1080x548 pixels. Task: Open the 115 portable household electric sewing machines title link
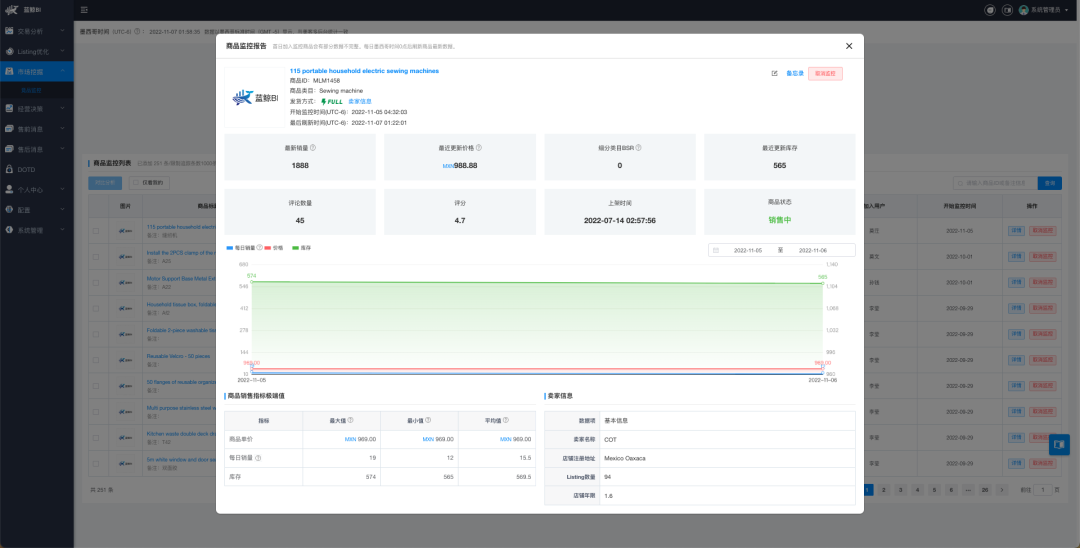click(x=364, y=71)
